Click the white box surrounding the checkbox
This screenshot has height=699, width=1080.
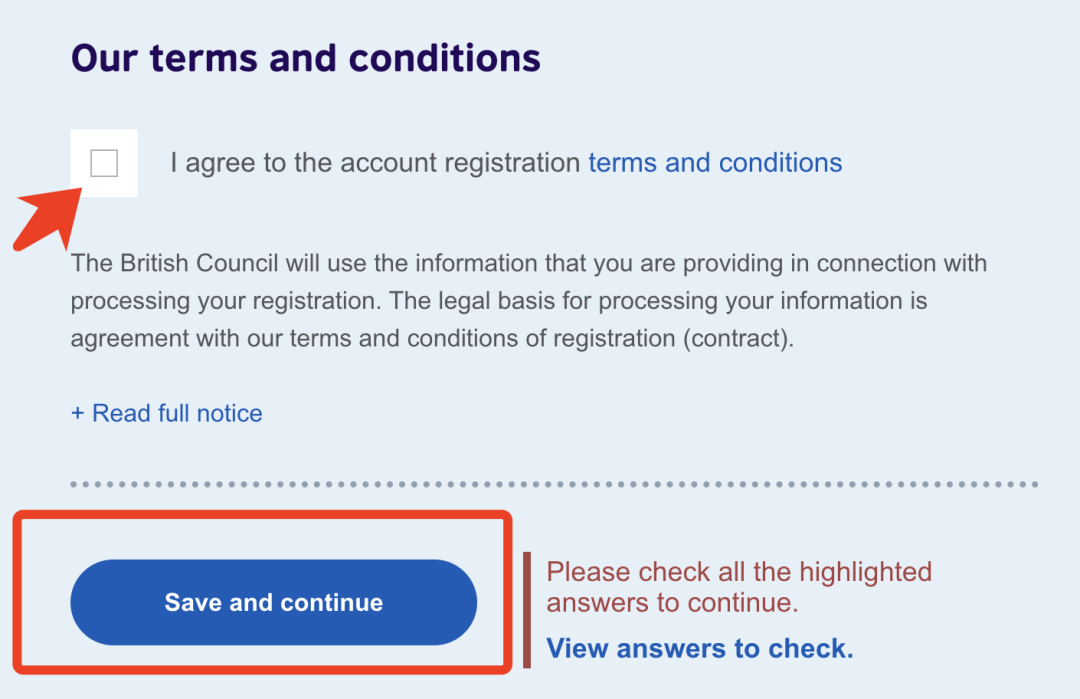(104, 163)
